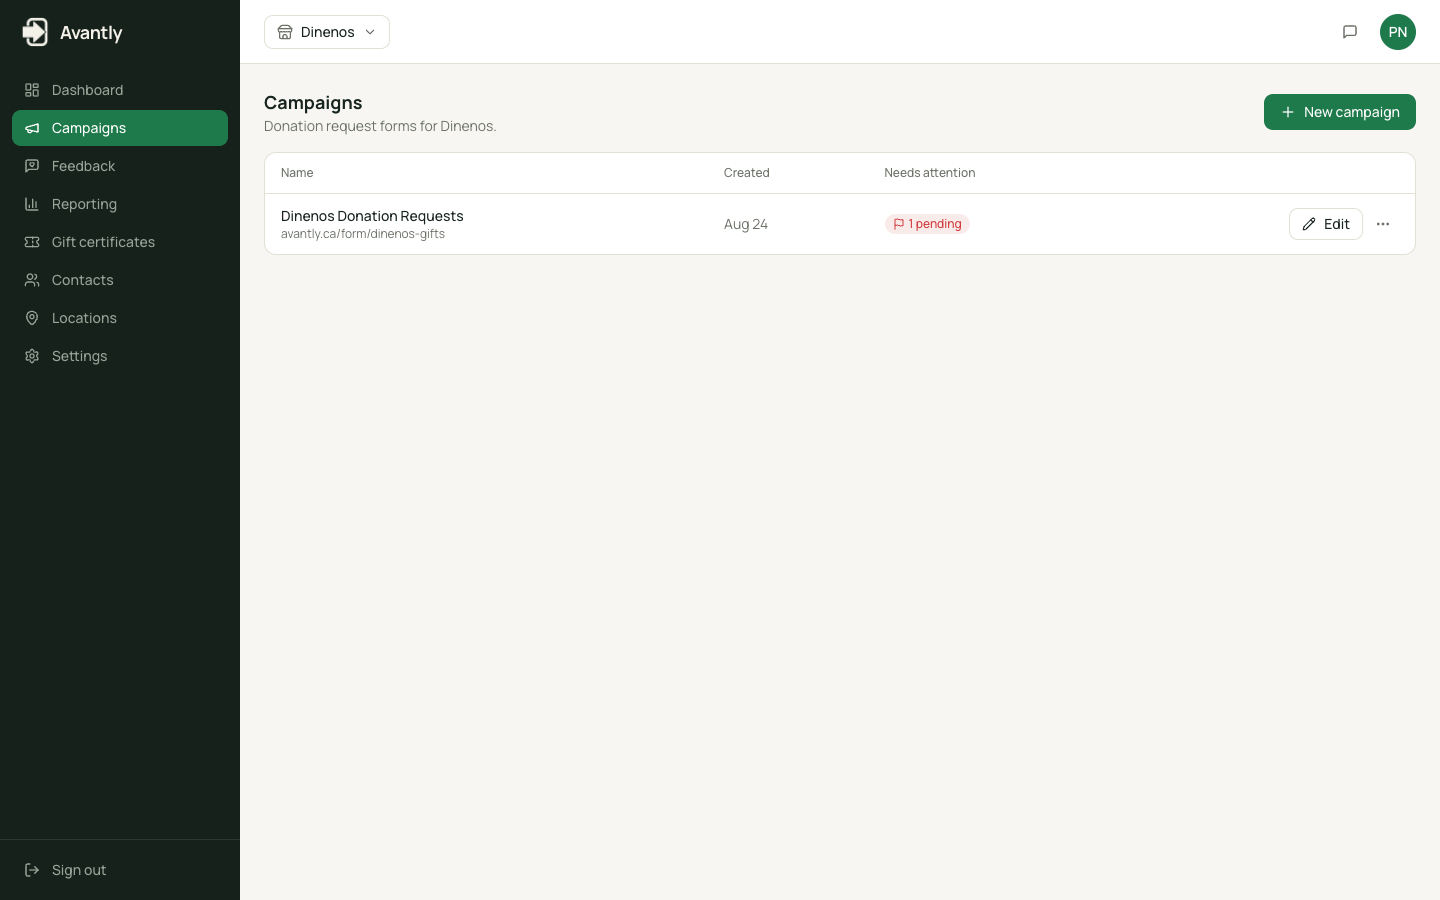Click the Locations pin icon
Viewport: 1440px width, 900px height.
click(32, 318)
